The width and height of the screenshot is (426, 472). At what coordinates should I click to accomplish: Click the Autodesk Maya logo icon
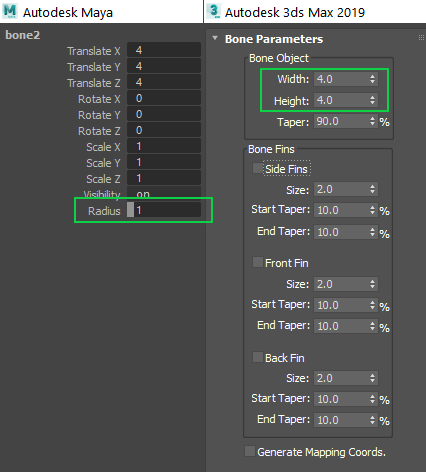point(10,11)
